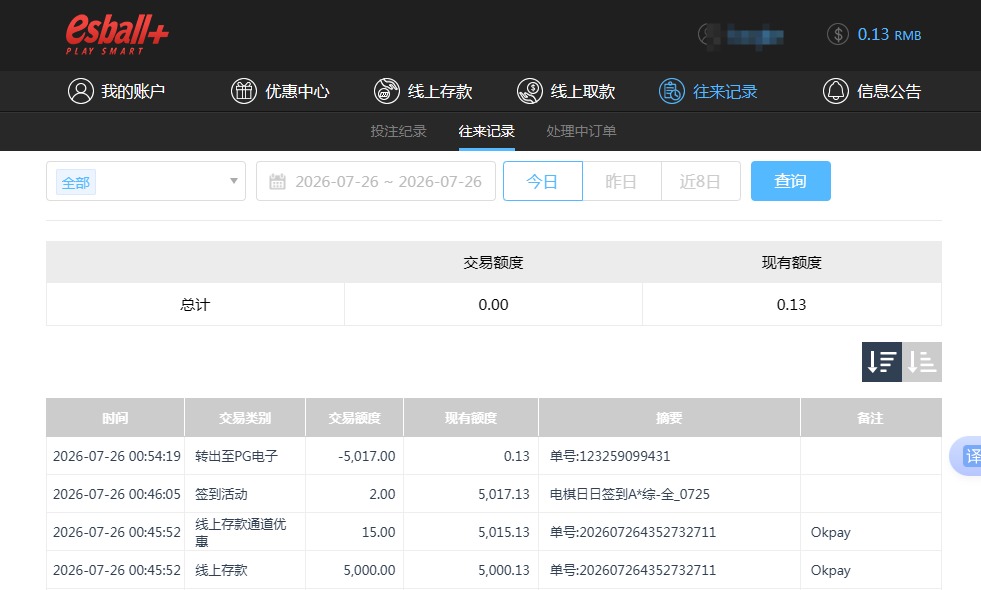Click the blurred user avatar icon
The width and height of the screenshot is (981, 590).
click(709, 34)
